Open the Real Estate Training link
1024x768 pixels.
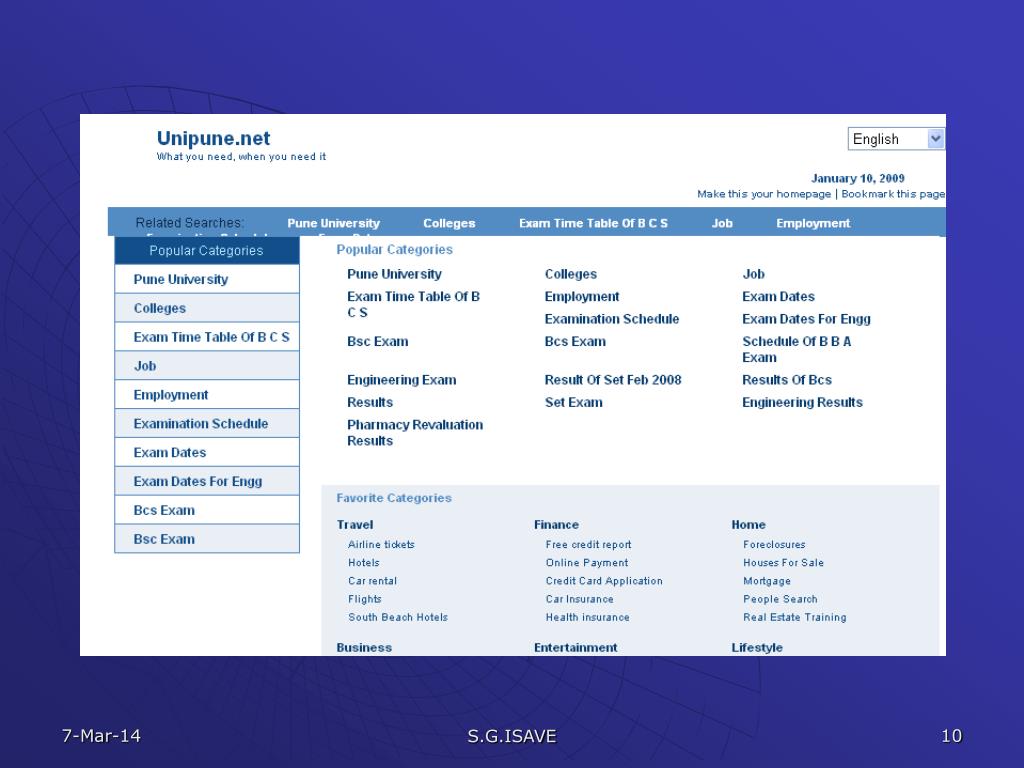coord(794,617)
